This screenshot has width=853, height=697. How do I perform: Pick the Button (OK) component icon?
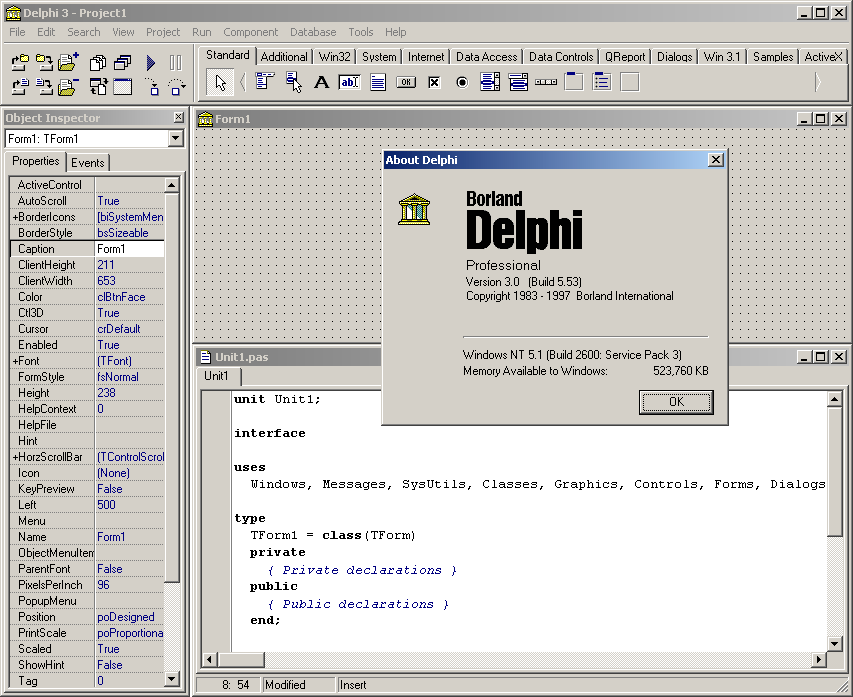406,82
